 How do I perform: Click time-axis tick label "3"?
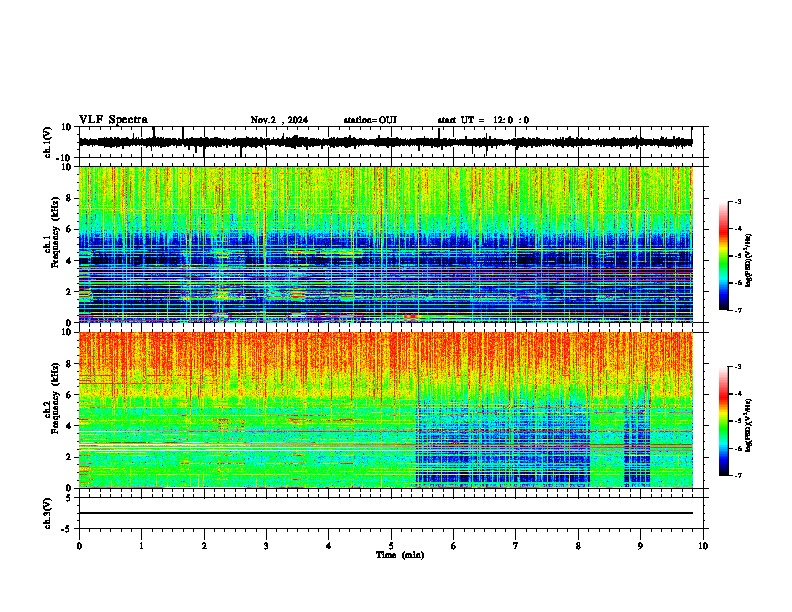[266, 546]
